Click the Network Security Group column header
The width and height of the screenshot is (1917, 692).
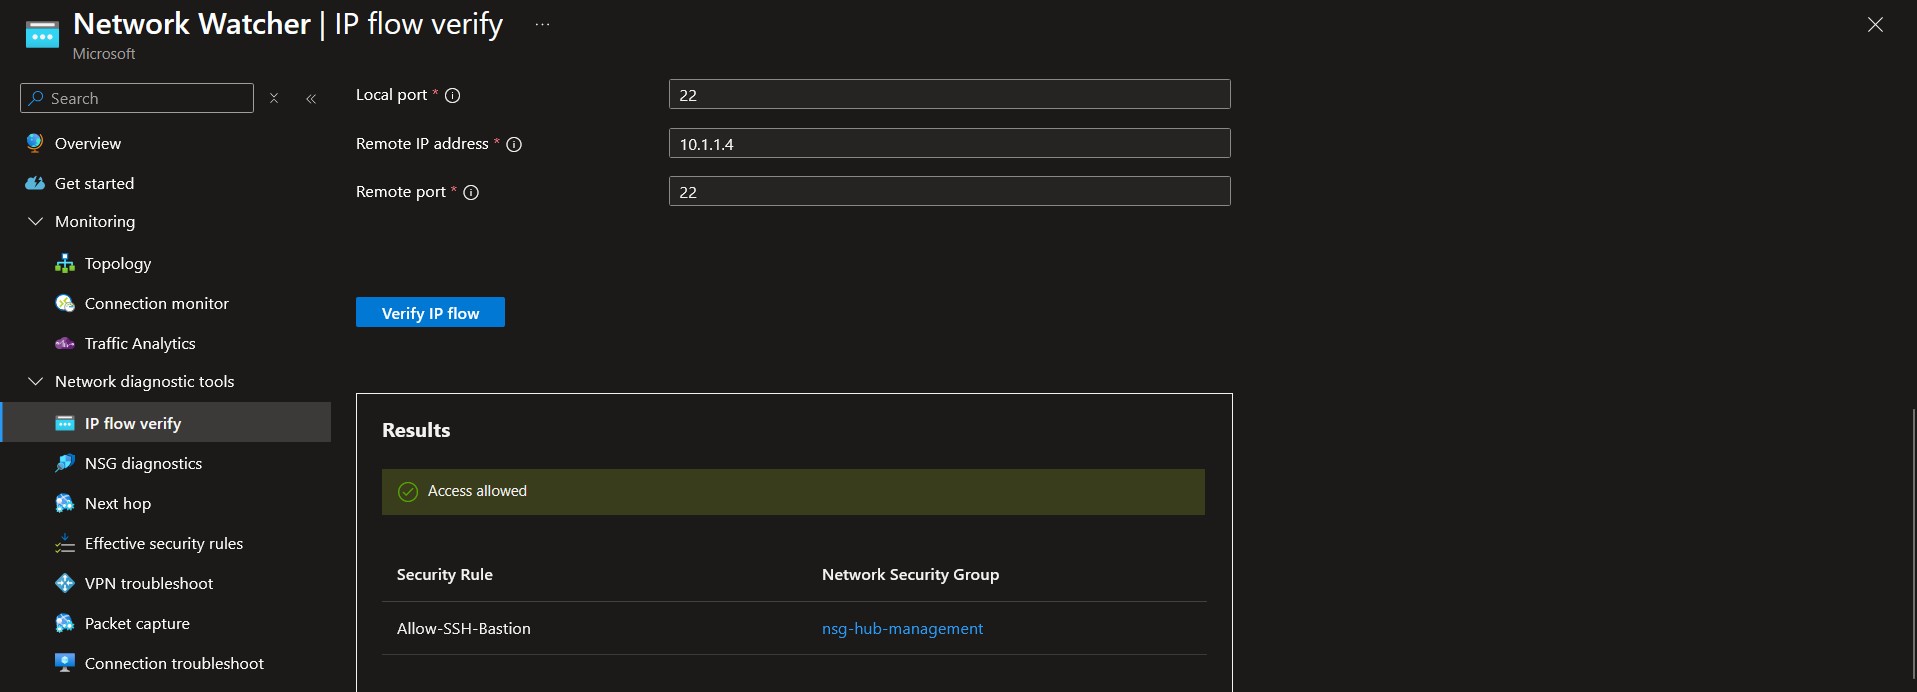coord(910,574)
